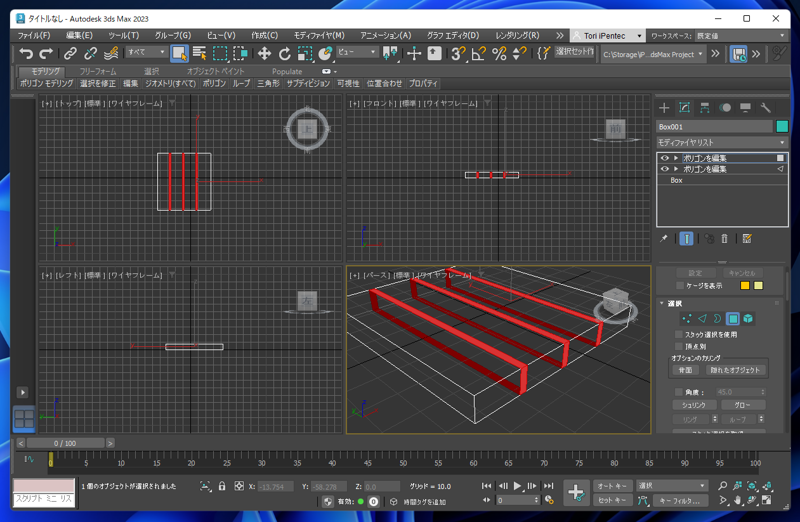Click the Bind to Space Warp icon
The image size is (800, 522).
point(111,53)
